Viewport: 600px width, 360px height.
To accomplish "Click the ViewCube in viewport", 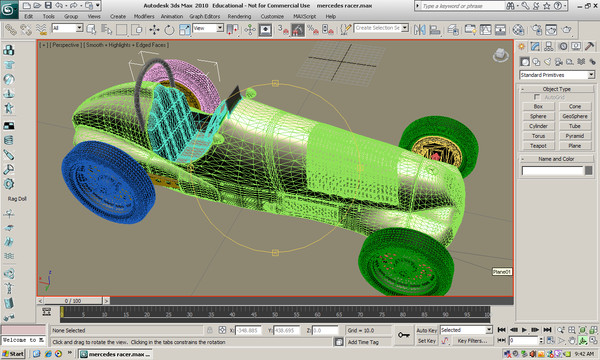I will [501, 55].
